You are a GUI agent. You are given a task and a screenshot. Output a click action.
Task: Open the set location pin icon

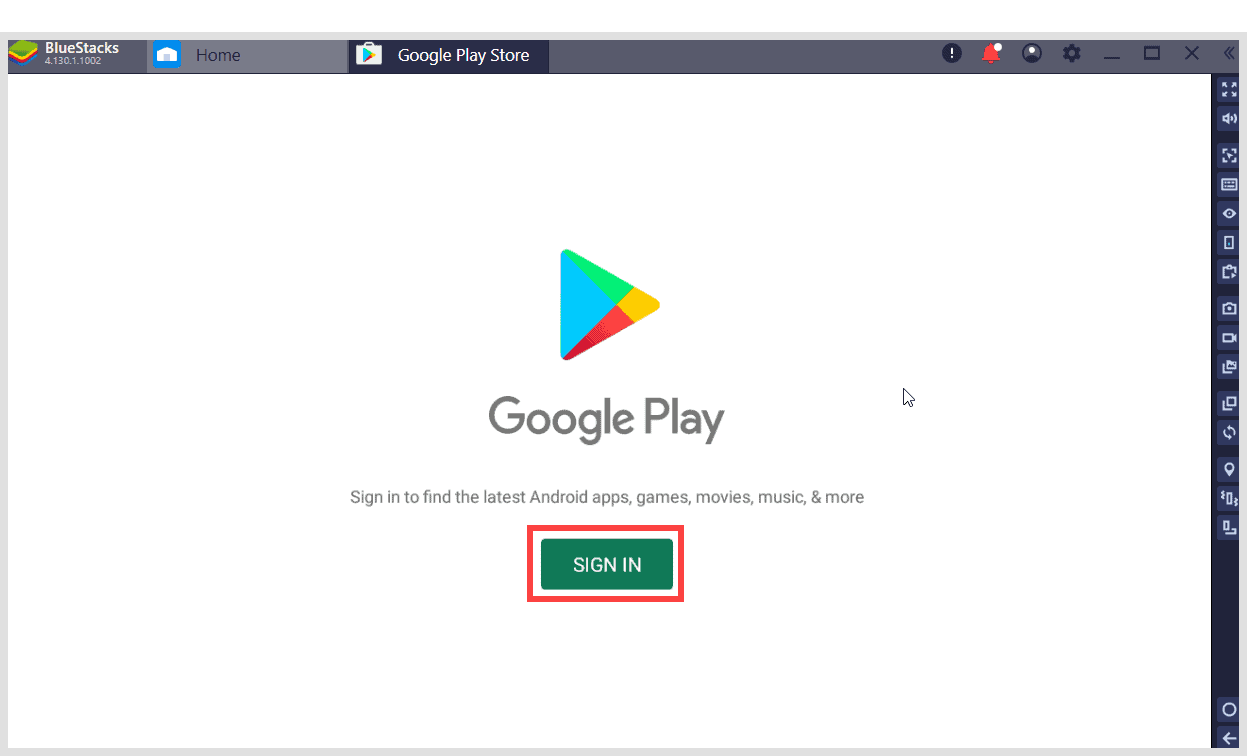pos(1230,469)
